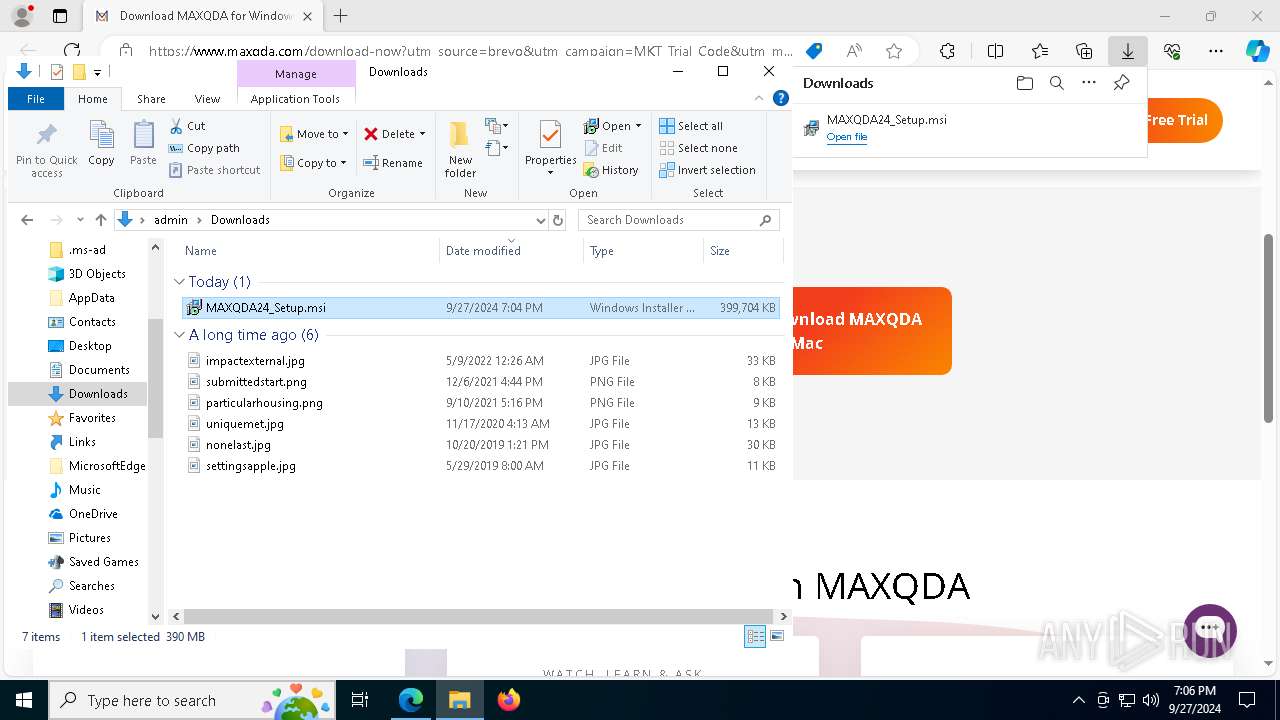Sort by Name column header
This screenshot has height=720, width=1280.
coord(310,251)
